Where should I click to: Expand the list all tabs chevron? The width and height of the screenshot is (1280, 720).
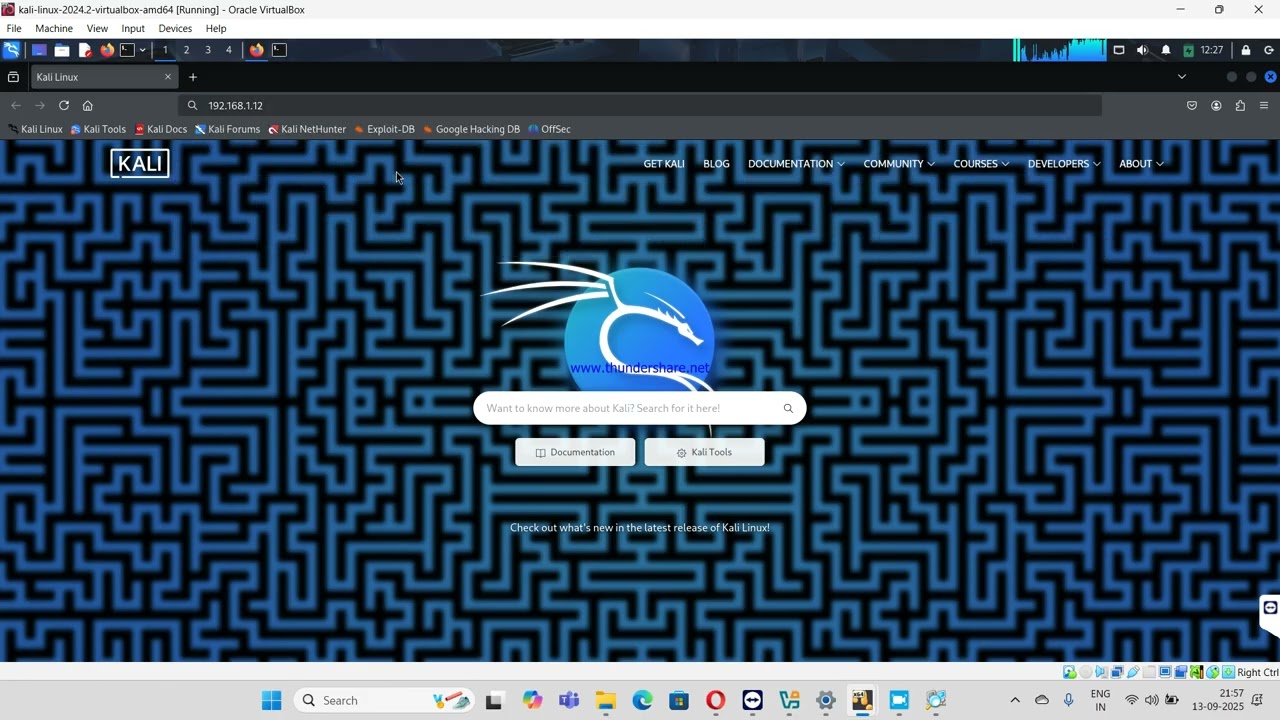(1182, 77)
